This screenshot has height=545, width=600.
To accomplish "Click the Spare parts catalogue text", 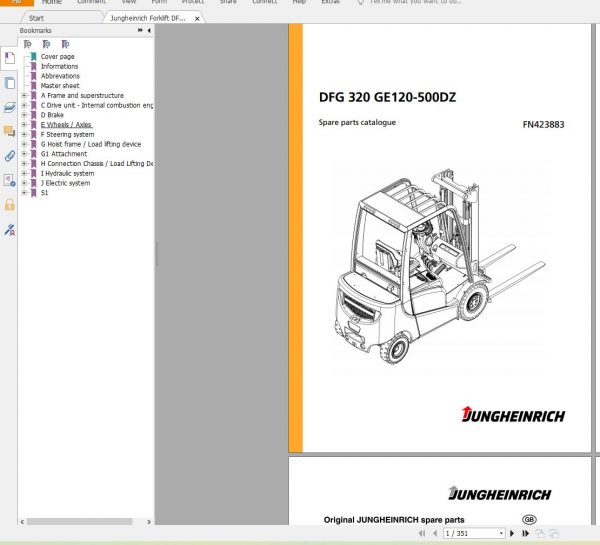I will point(357,122).
